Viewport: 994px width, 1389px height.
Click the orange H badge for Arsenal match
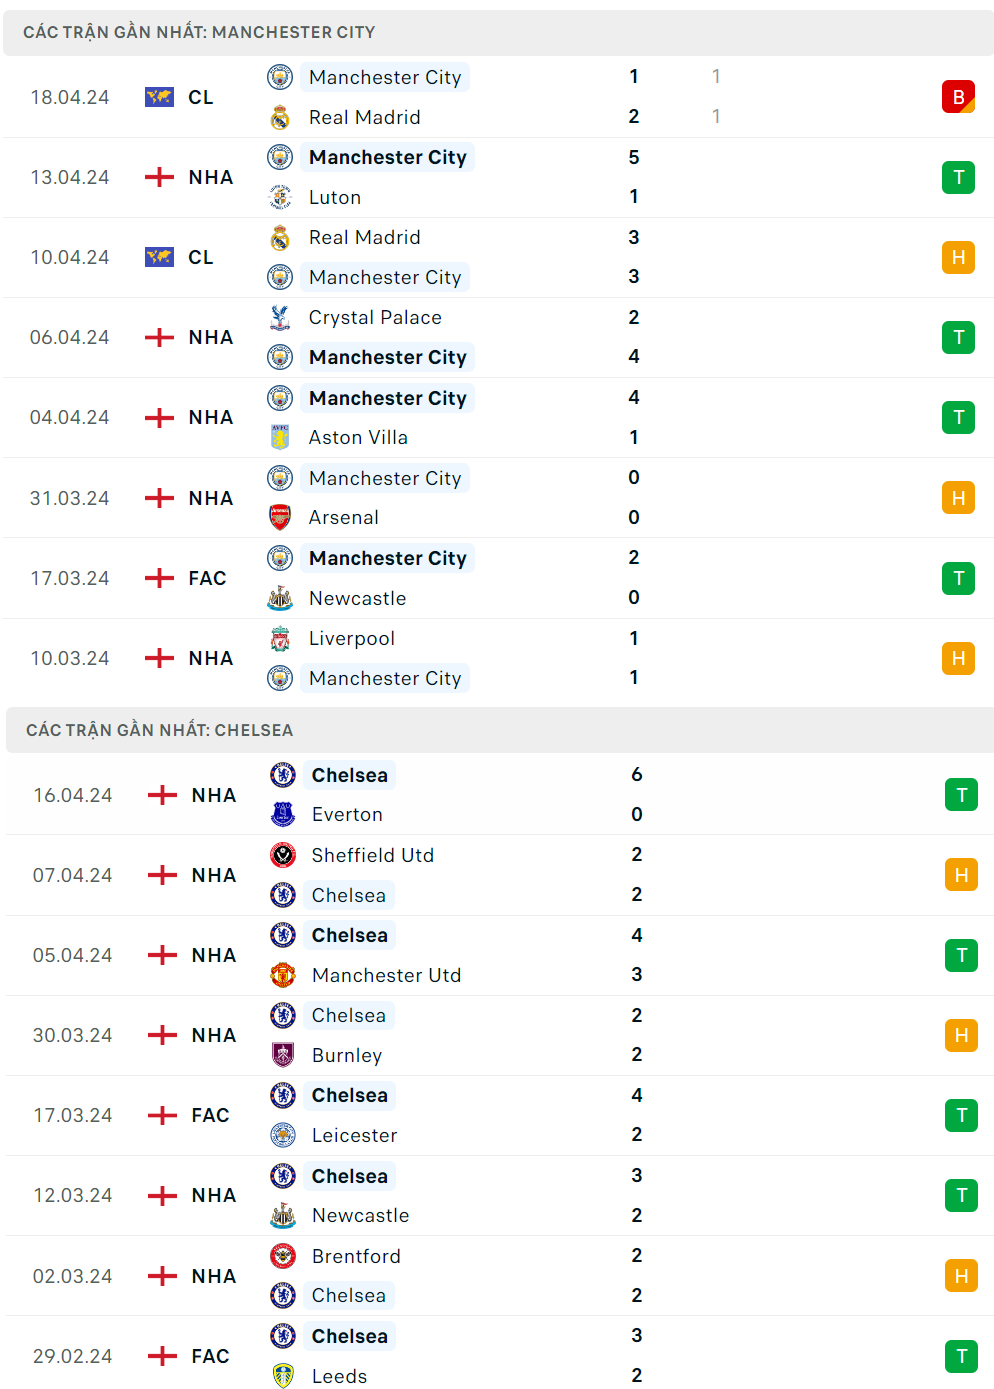click(958, 498)
